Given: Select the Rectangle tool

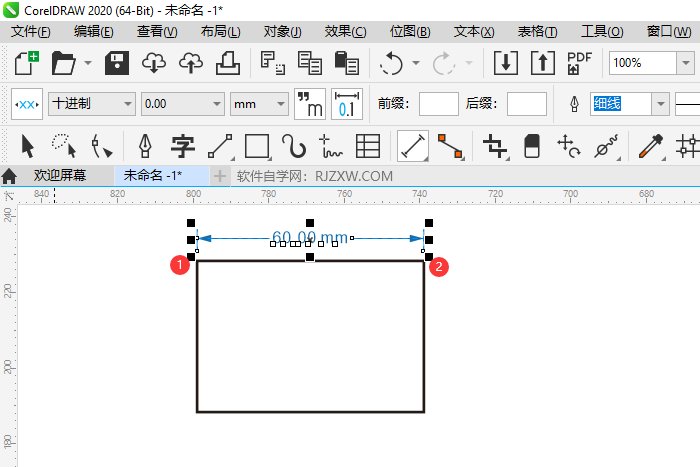Looking at the screenshot, I should tap(257, 146).
